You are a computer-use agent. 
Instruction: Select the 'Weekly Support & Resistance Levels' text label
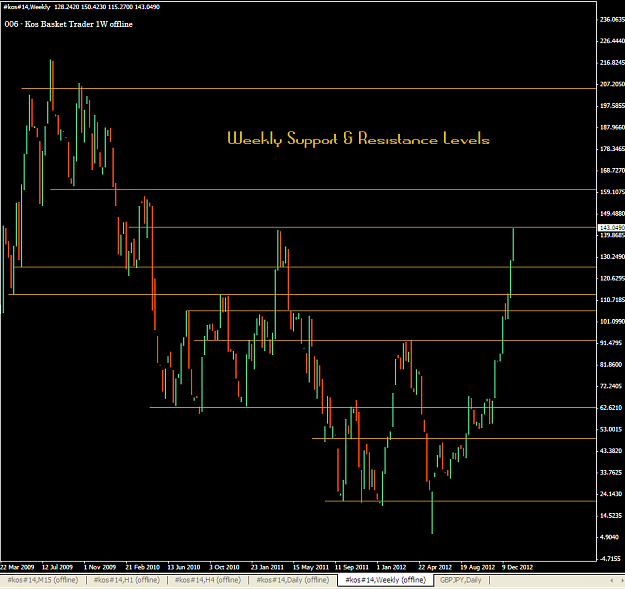pyautogui.click(x=358, y=139)
